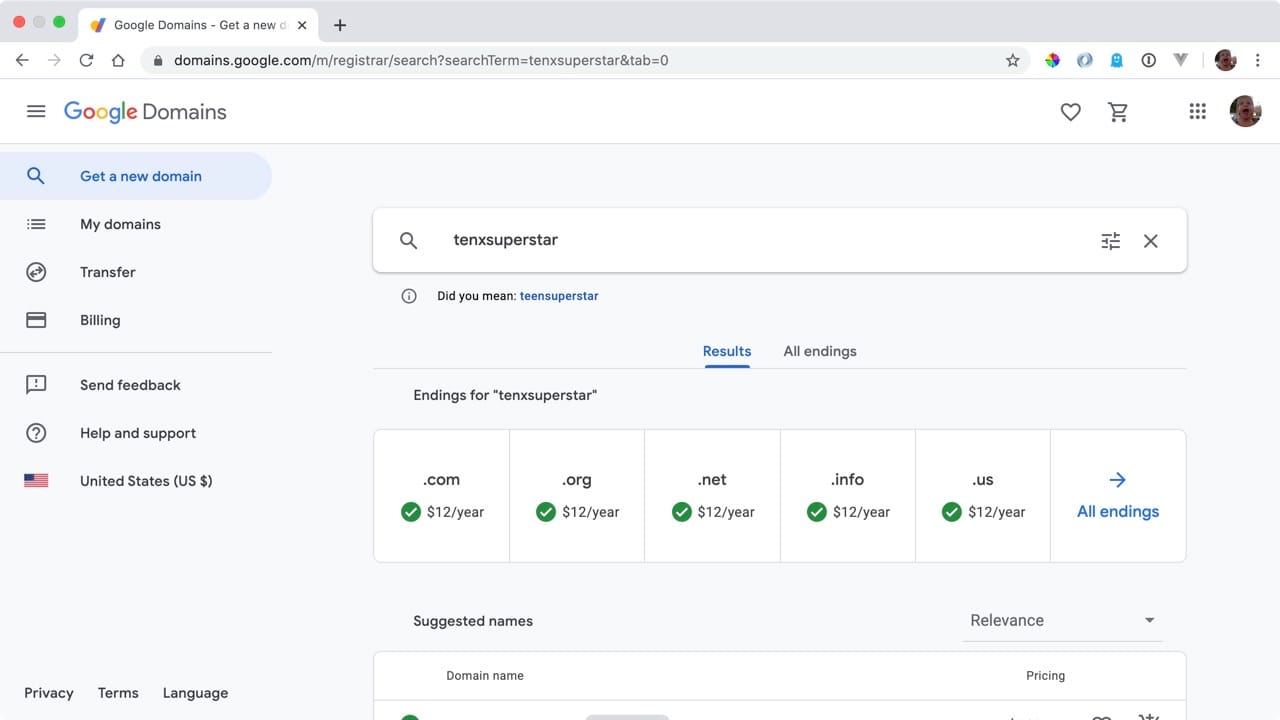
Task: Bookmark this page with the star icon
Action: click(x=1012, y=60)
